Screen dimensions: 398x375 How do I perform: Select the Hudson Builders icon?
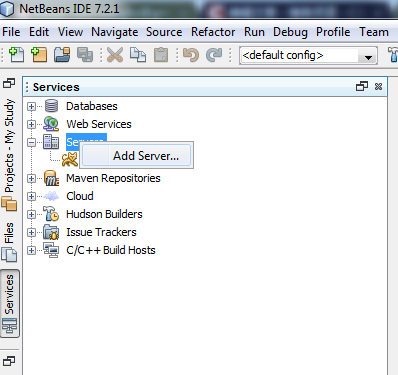pyautogui.click(x=51, y=214)
